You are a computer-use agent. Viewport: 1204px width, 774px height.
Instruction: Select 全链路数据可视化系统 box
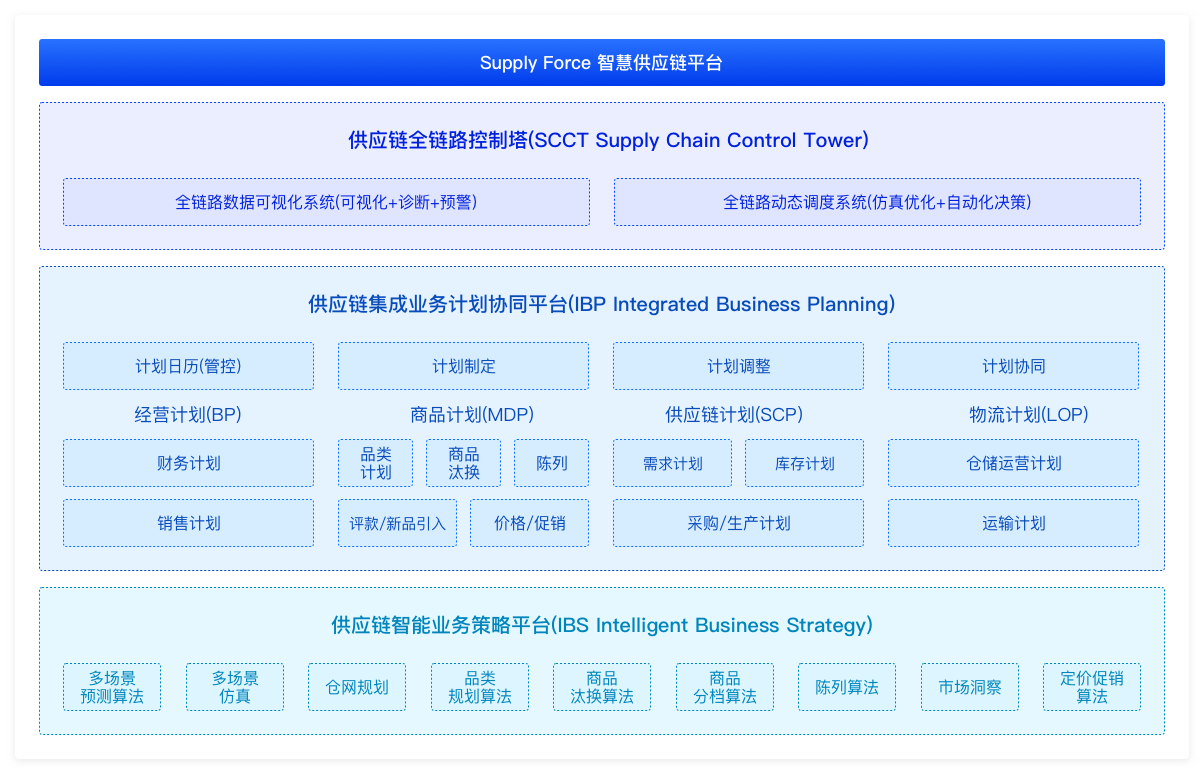click(326, 202)
